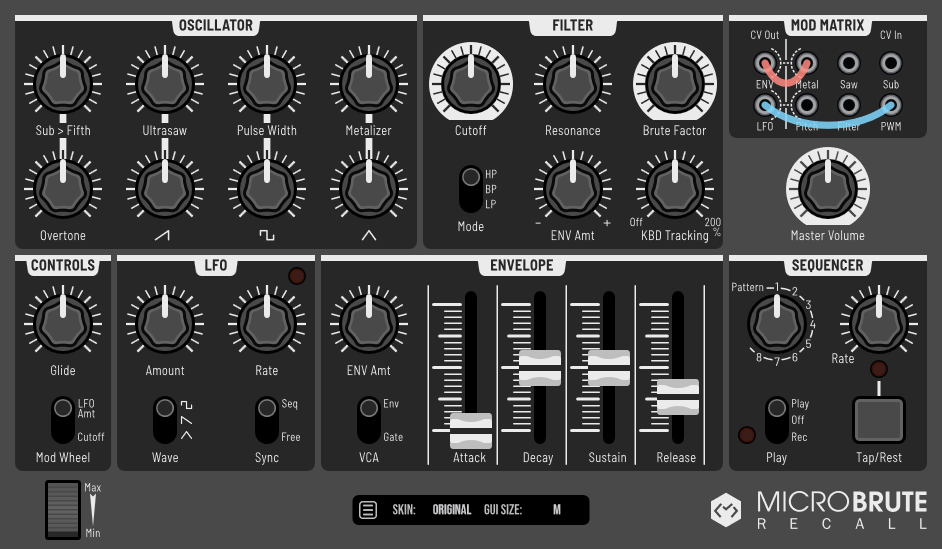Click the triangle wave level knob
The height and width of the screenshot is (549, 942).
369,188
